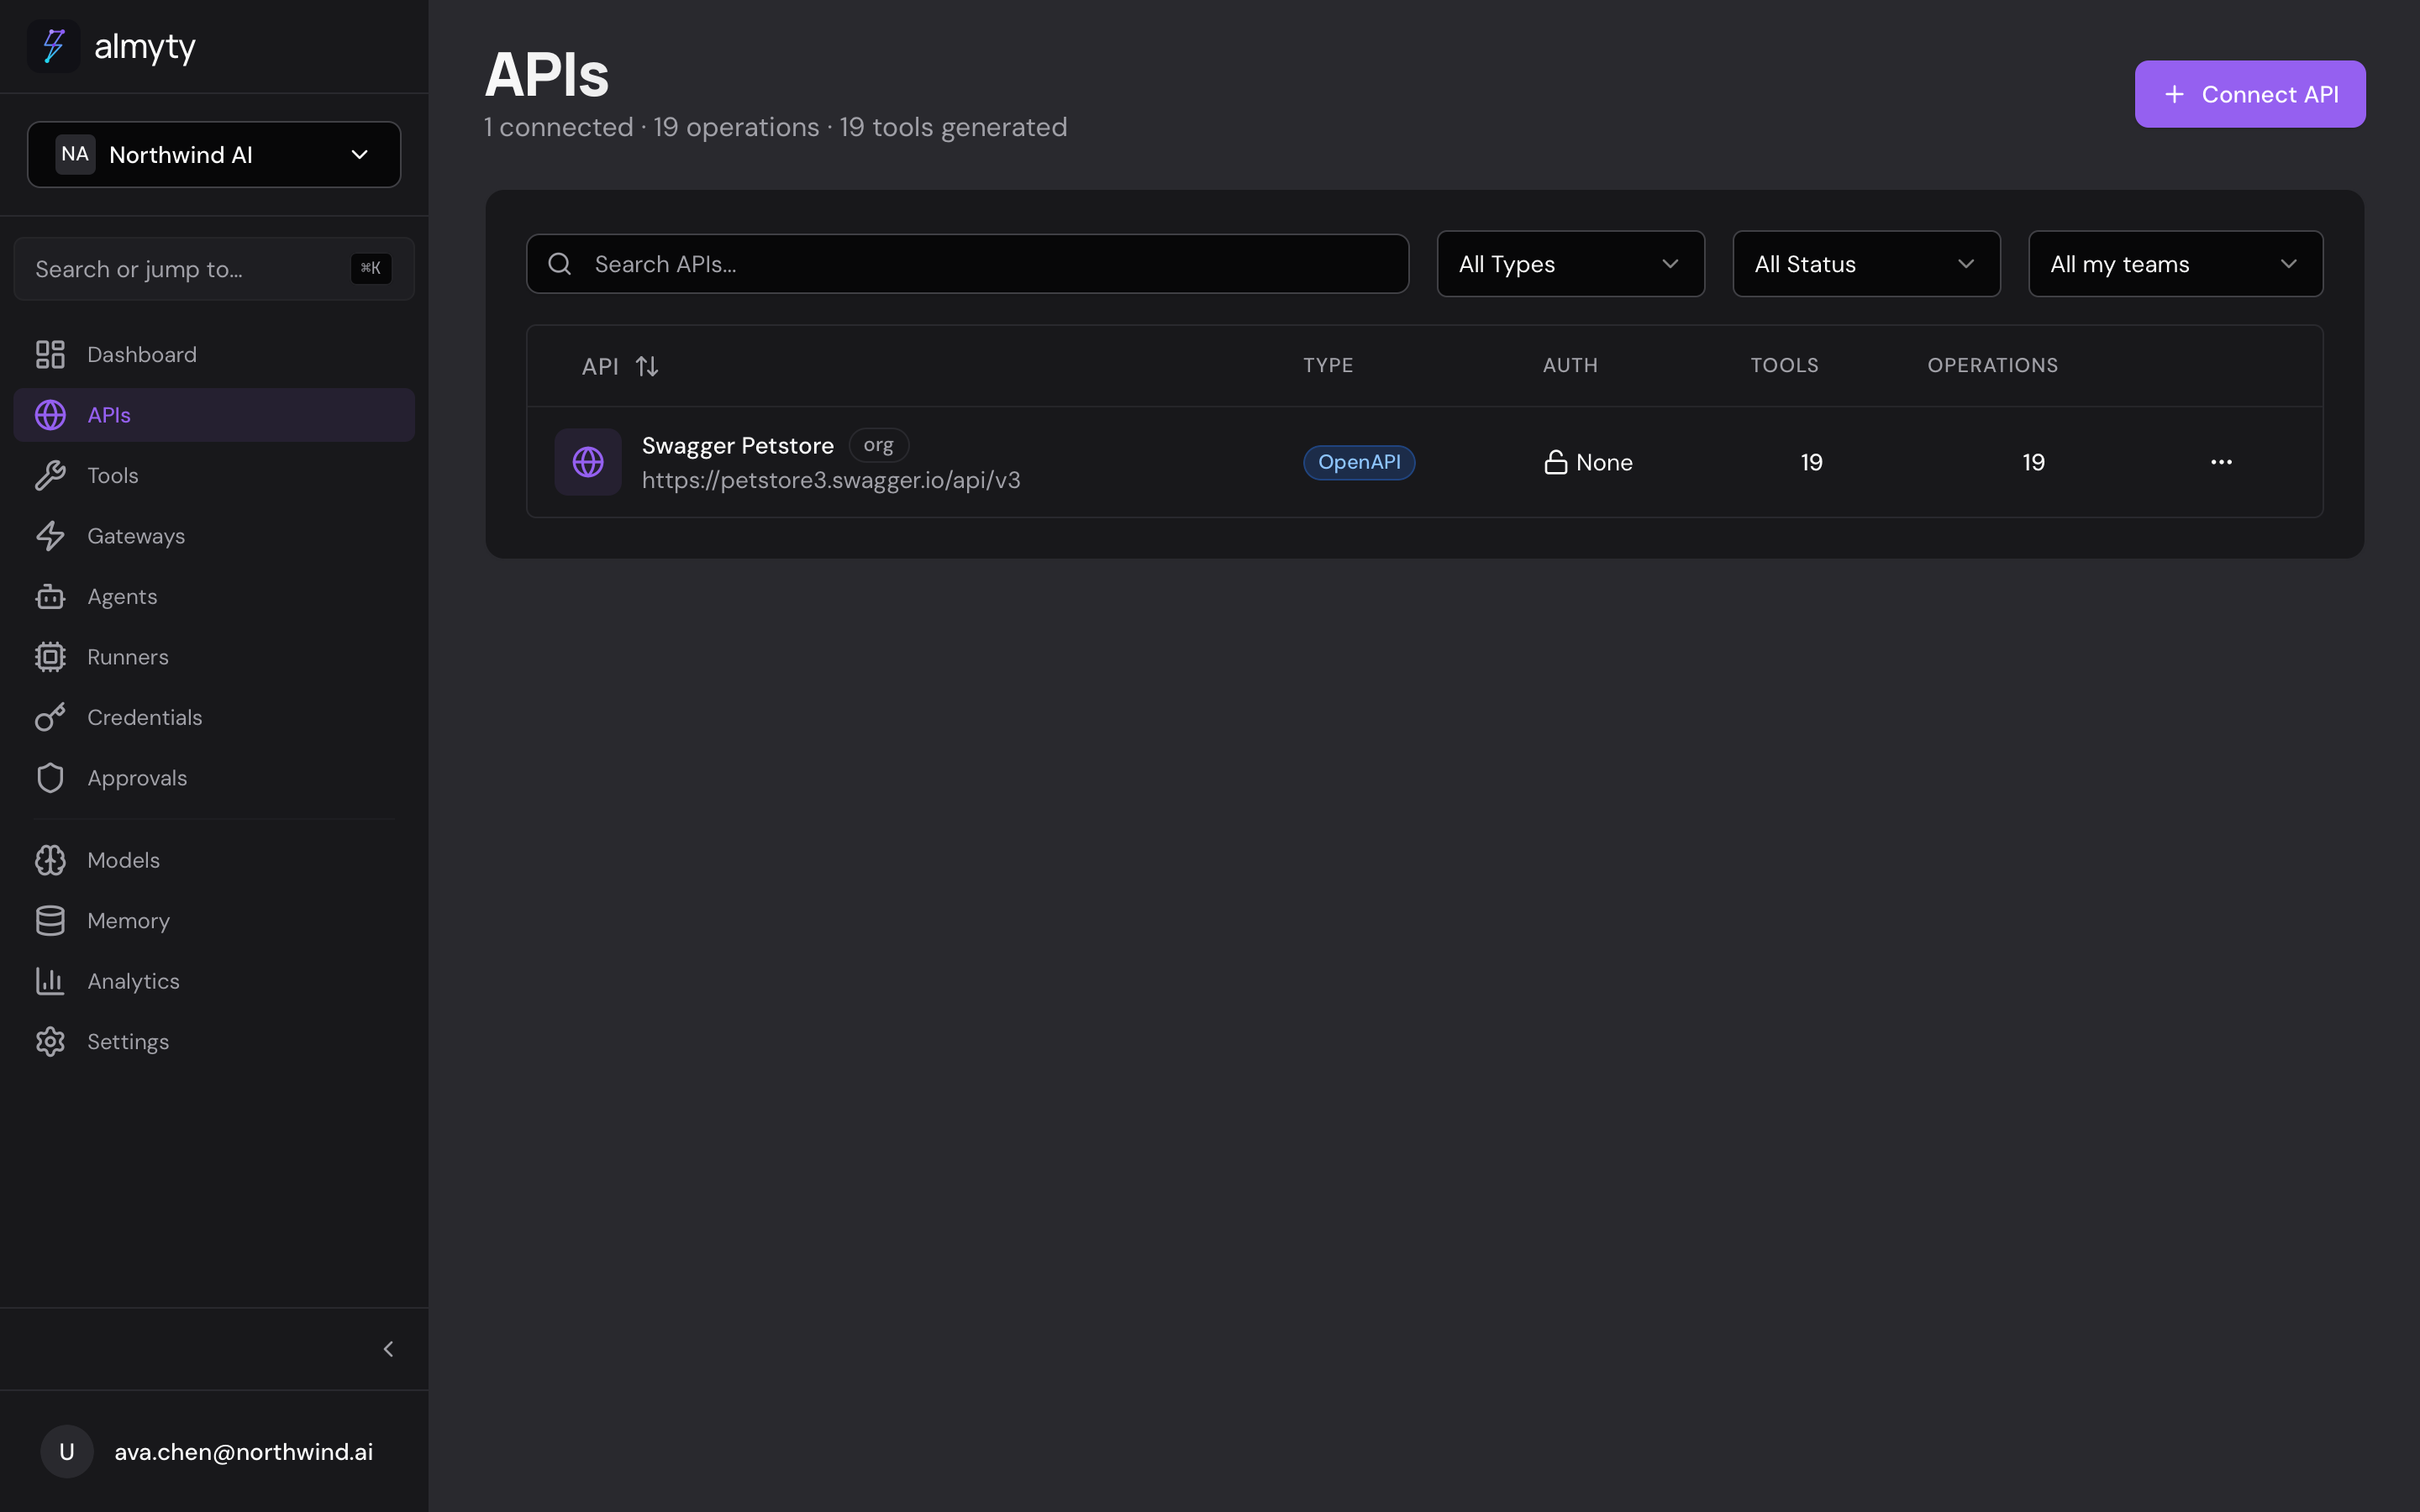Image resolution: width=2420 pixels, height=1512 pixels.
Task: Click the NA organization badge
Action: click(x=75, y=154)
